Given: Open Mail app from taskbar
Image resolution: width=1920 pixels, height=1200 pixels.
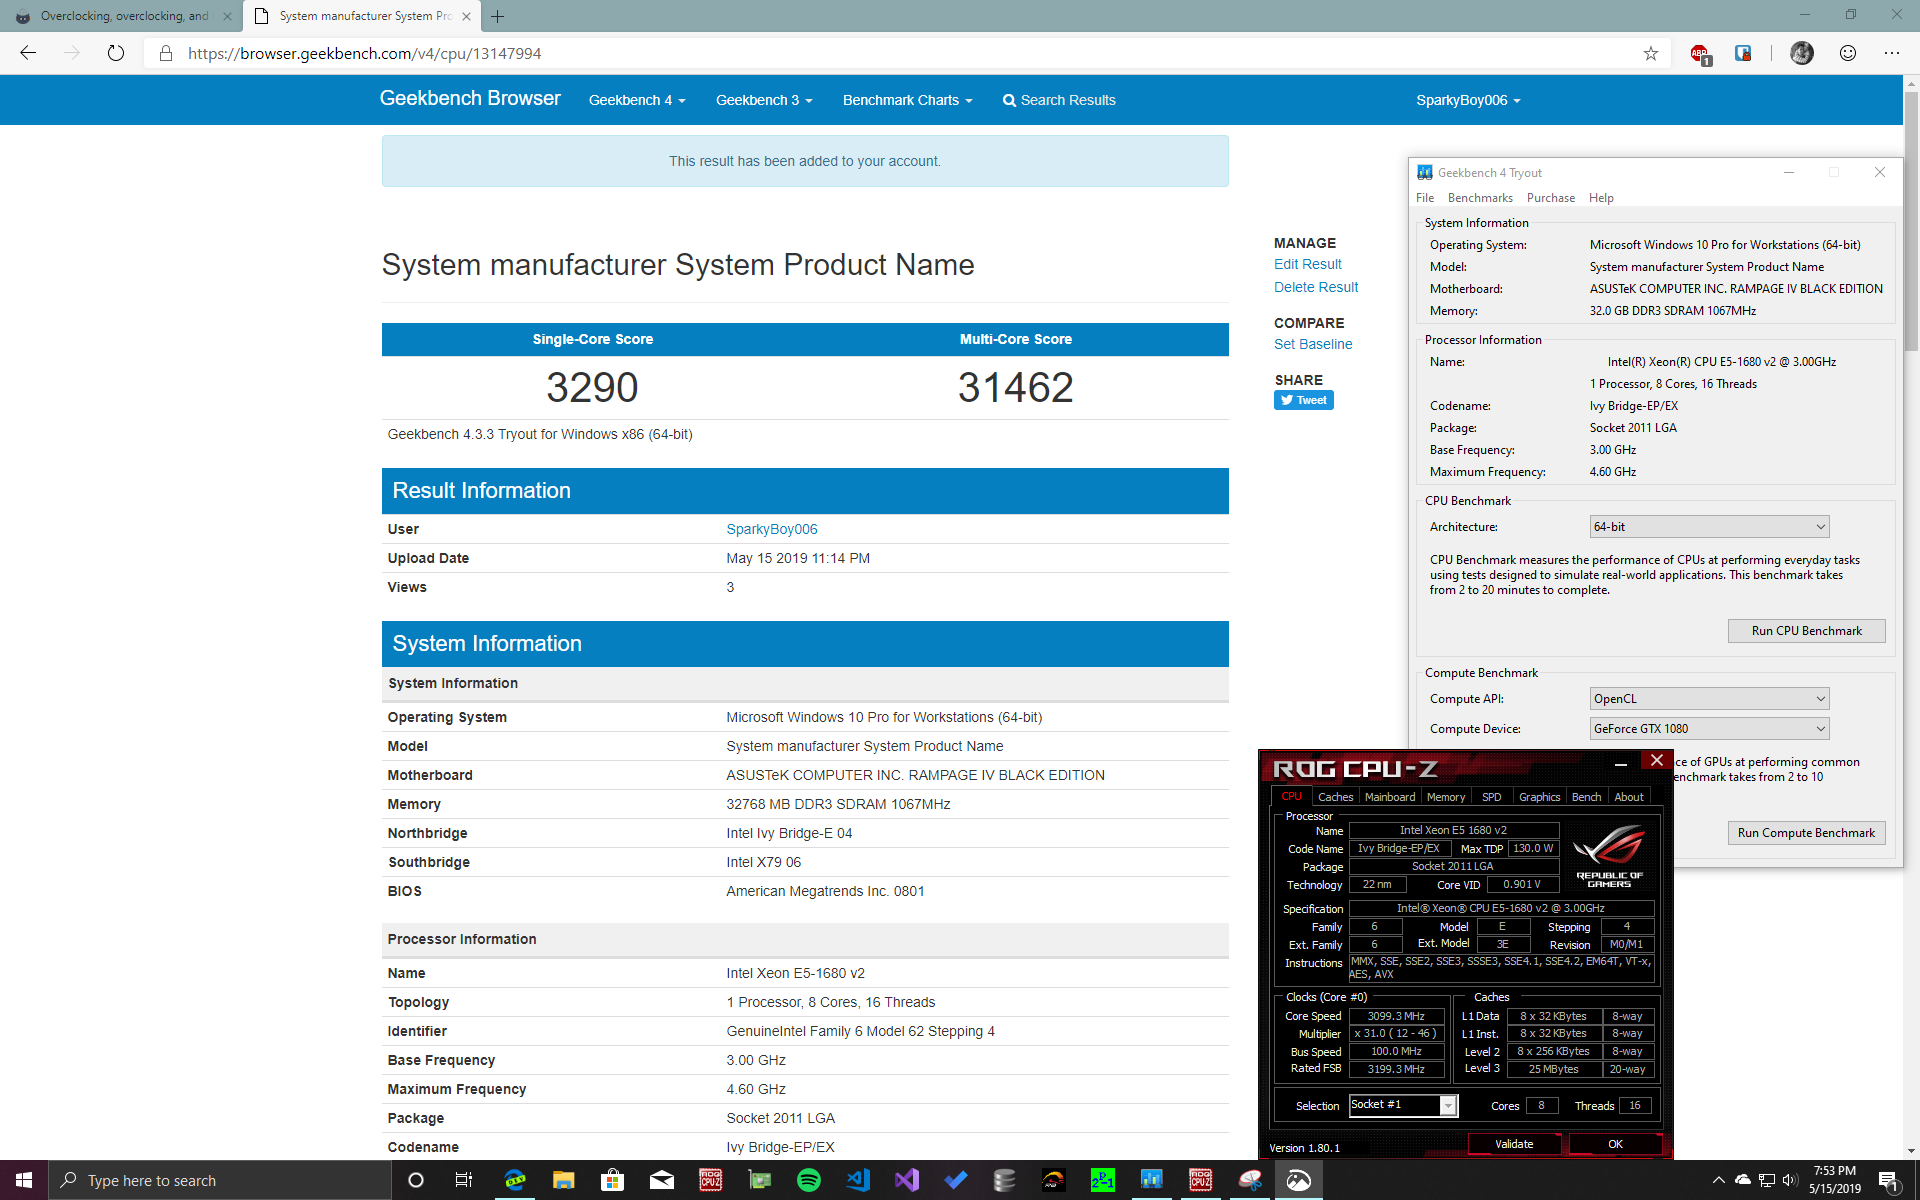Looking at the screenshot, I should coord(661,1180).
